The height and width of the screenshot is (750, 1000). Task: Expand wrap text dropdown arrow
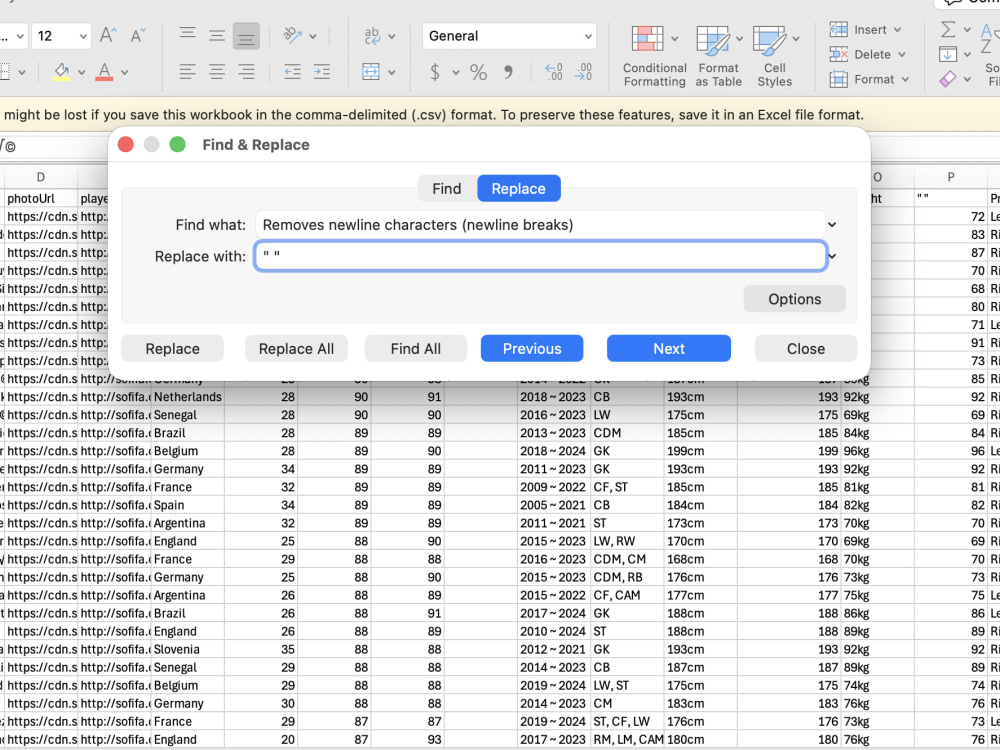tap(391, 36)
